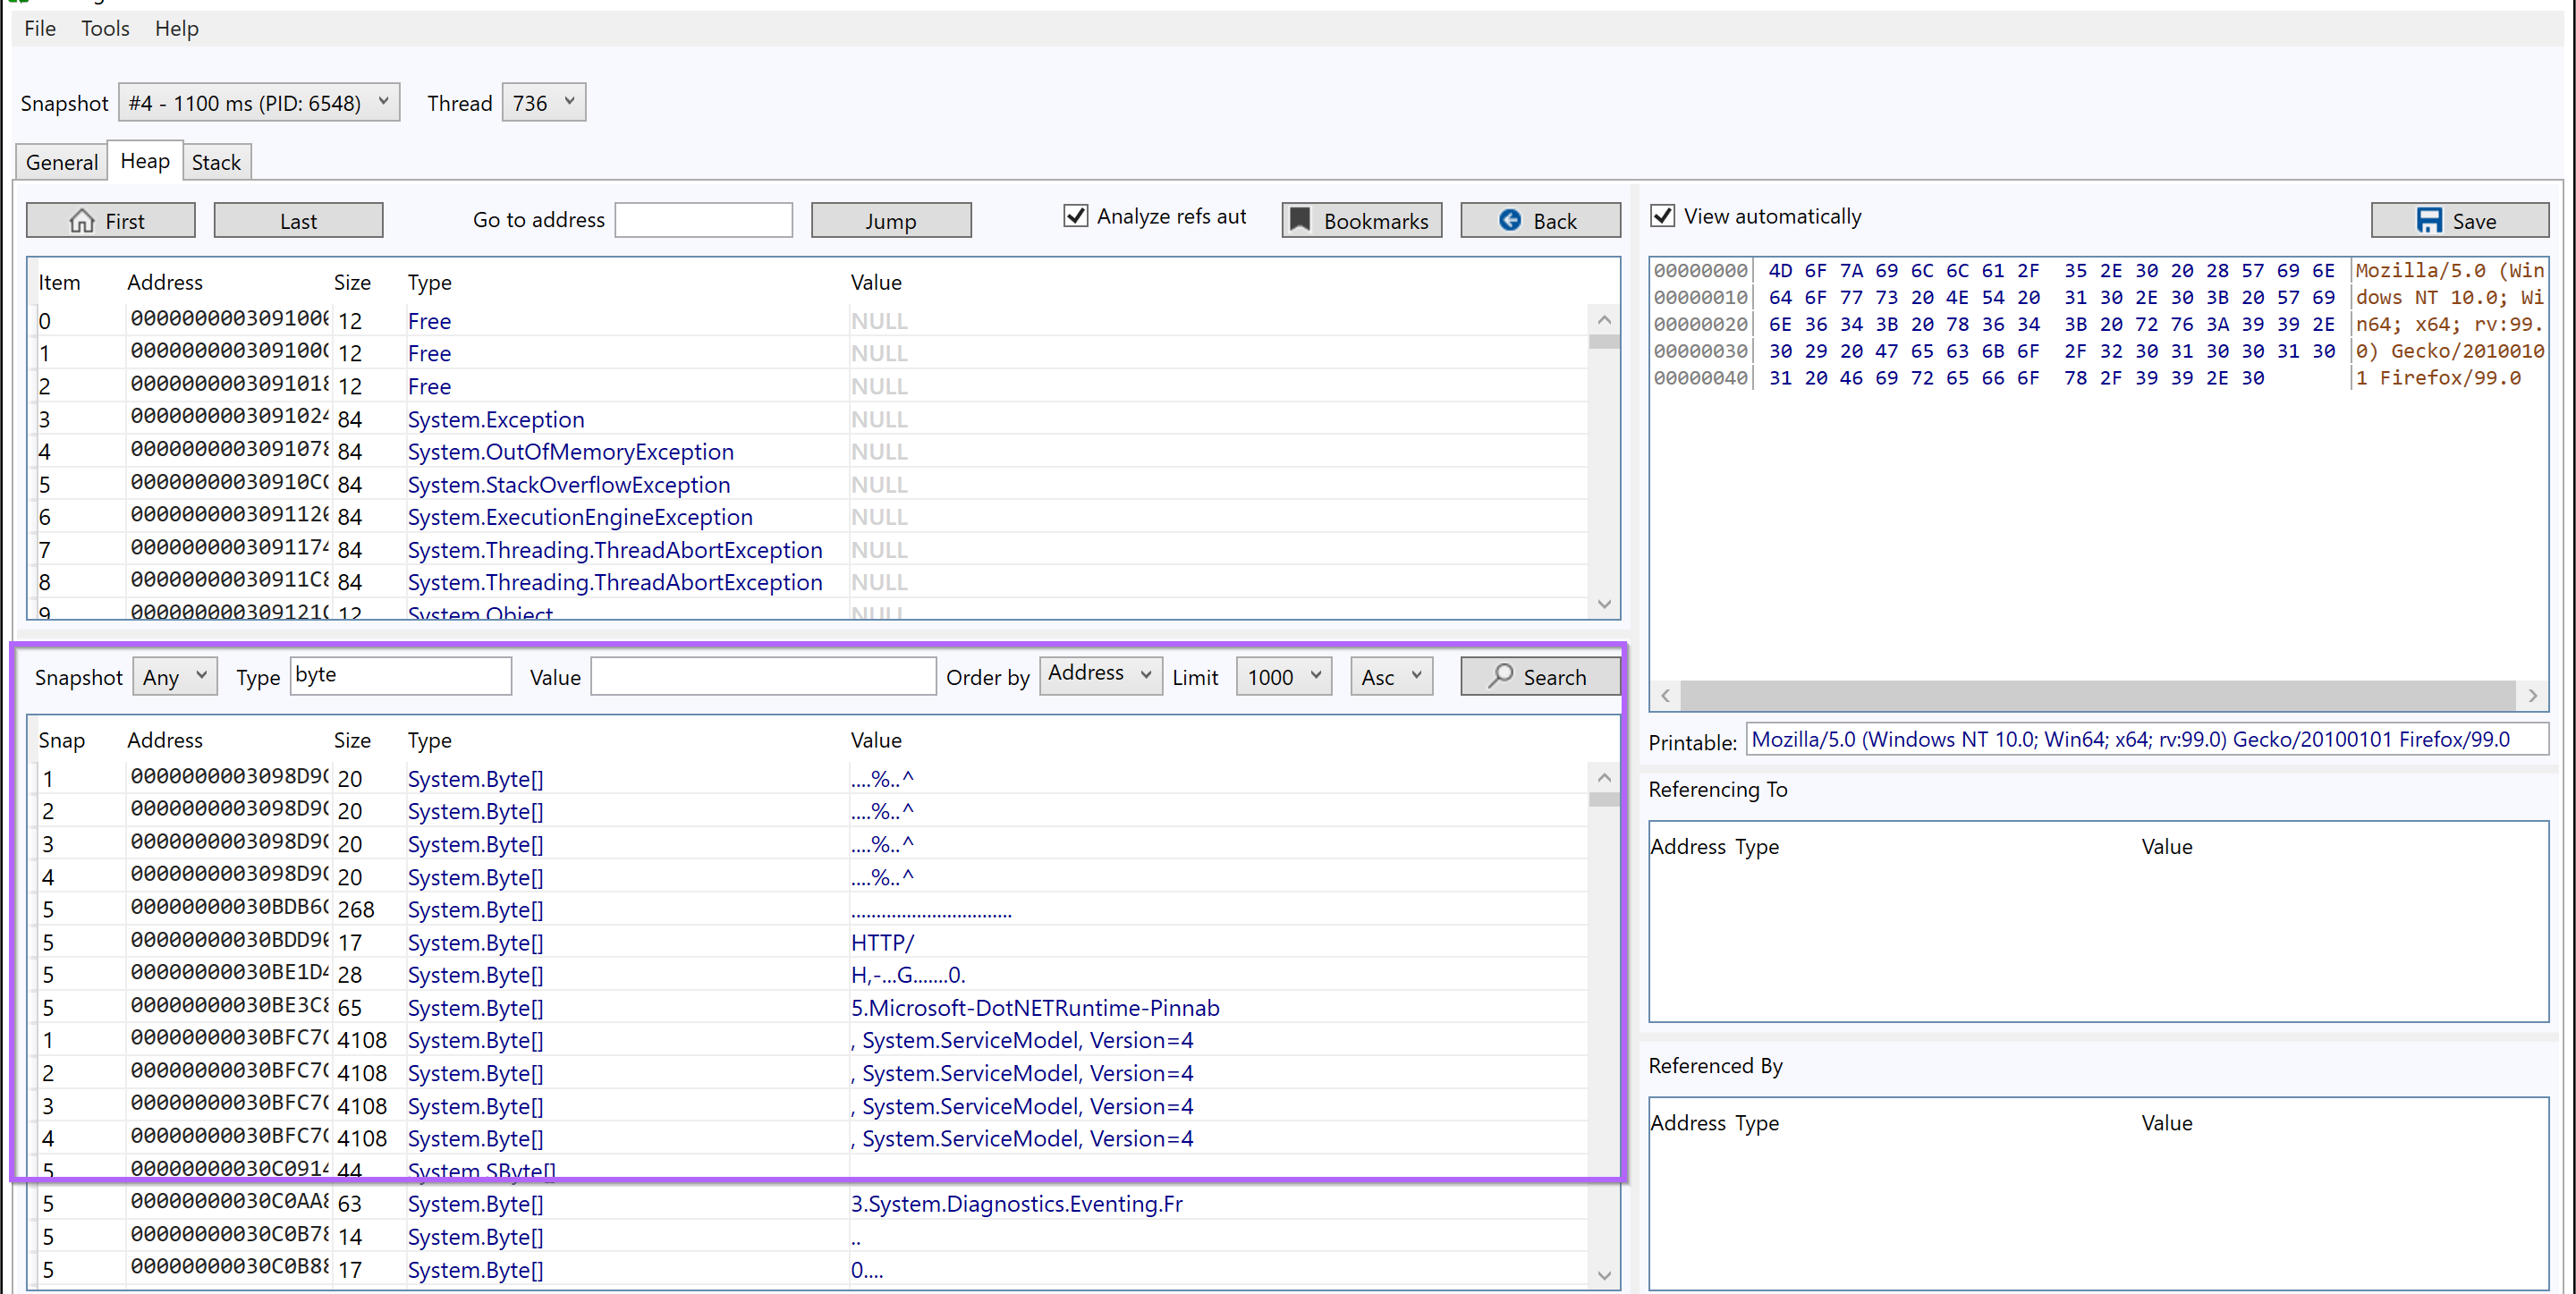
Task: Open the Snapshot #4 dropdown
Action: pos(259,103)
